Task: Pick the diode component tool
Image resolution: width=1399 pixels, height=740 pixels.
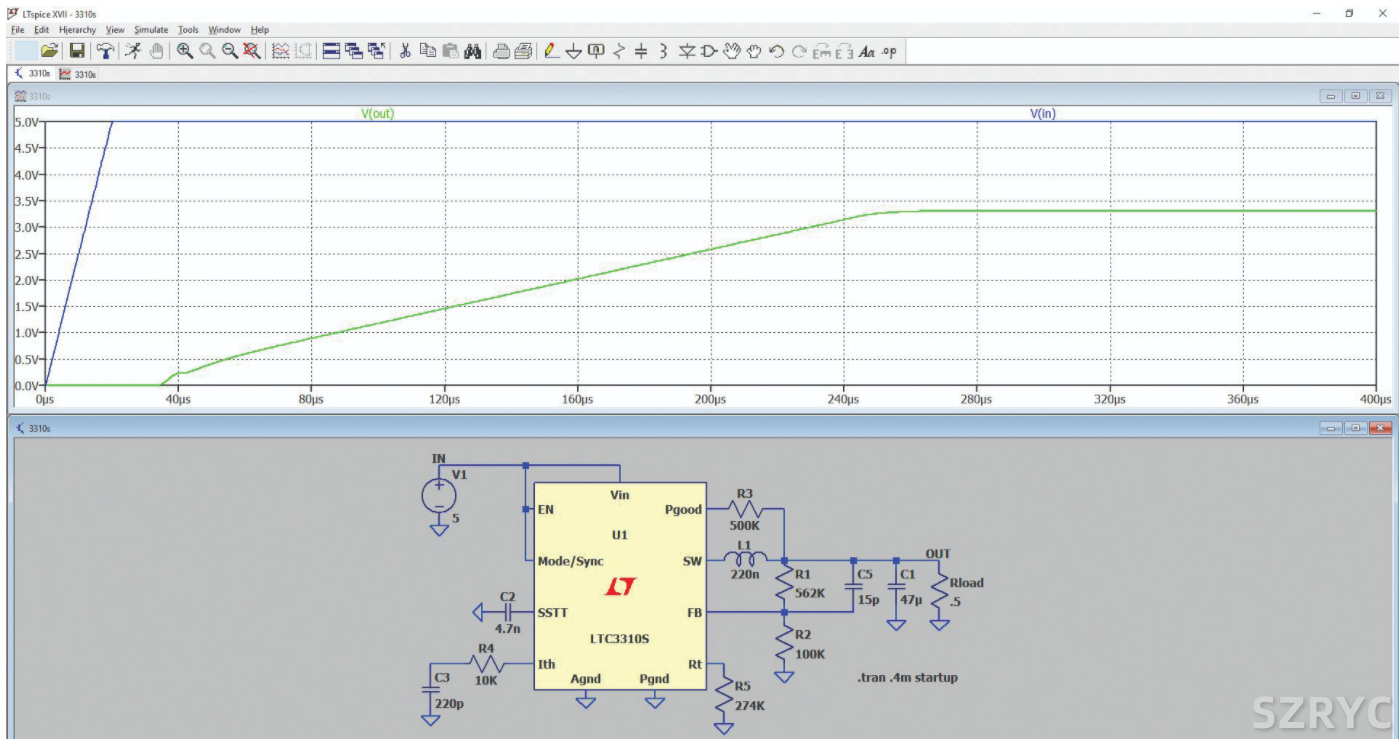Action: (x=687, y=51)
